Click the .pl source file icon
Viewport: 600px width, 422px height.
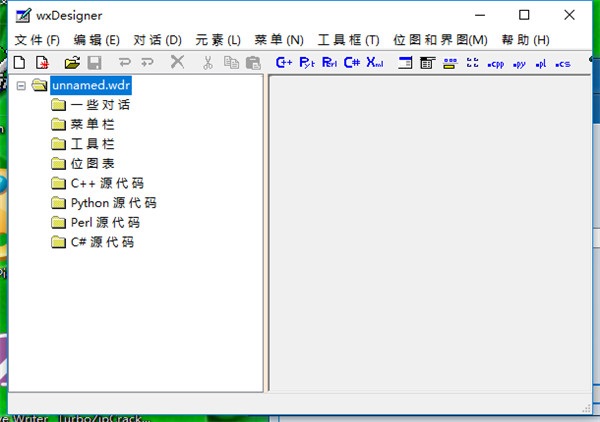click(540, 64)
